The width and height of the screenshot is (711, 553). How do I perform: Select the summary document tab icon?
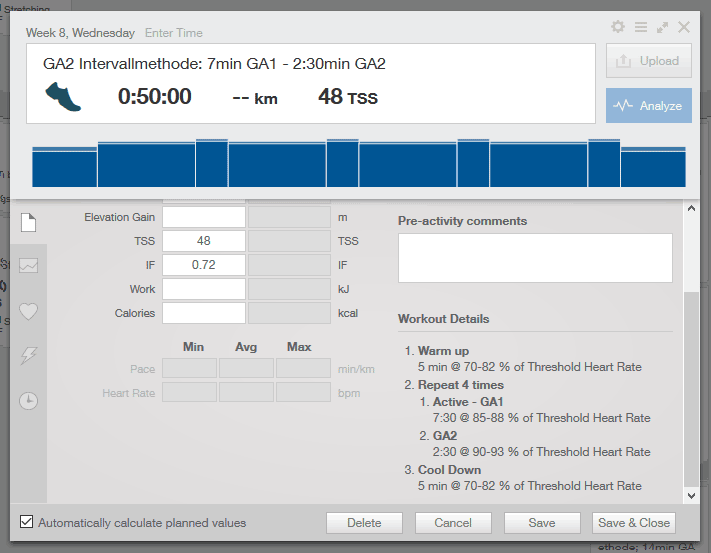point(28,222)
